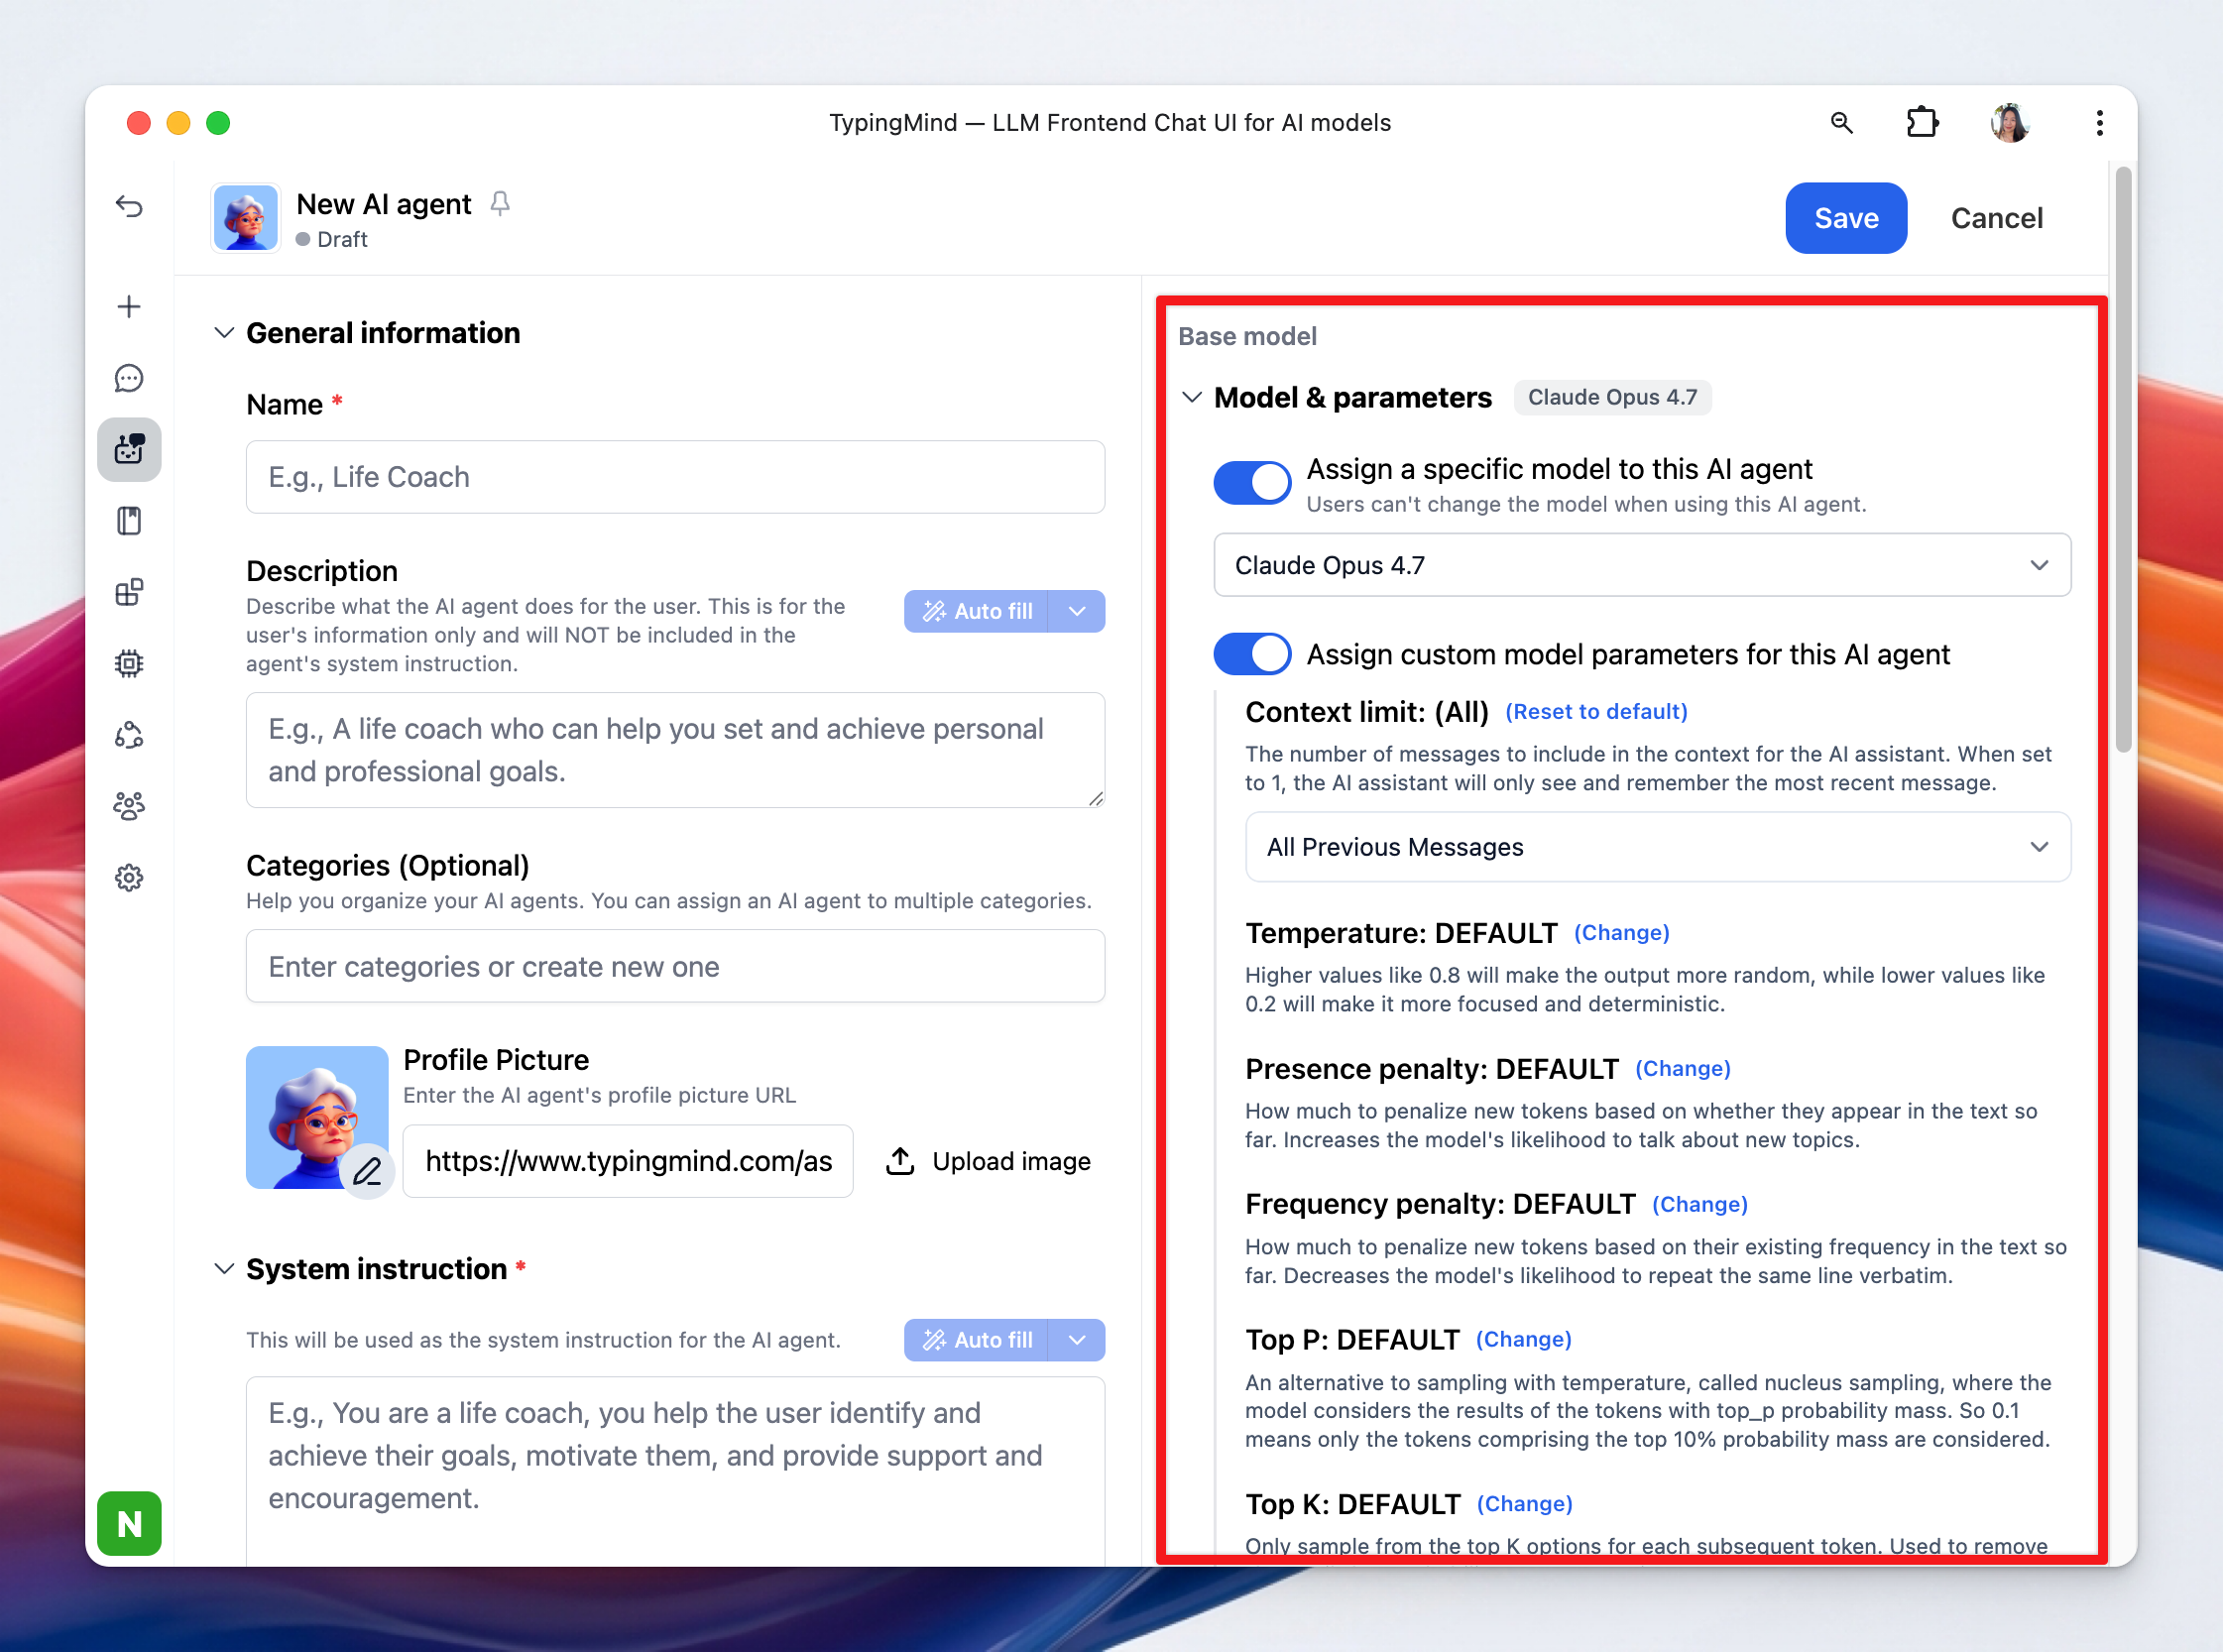The height and width of the screenshot is (1652, 2223).
Task: Collapse the System instruction section
Action: [x=224, y=1269]
